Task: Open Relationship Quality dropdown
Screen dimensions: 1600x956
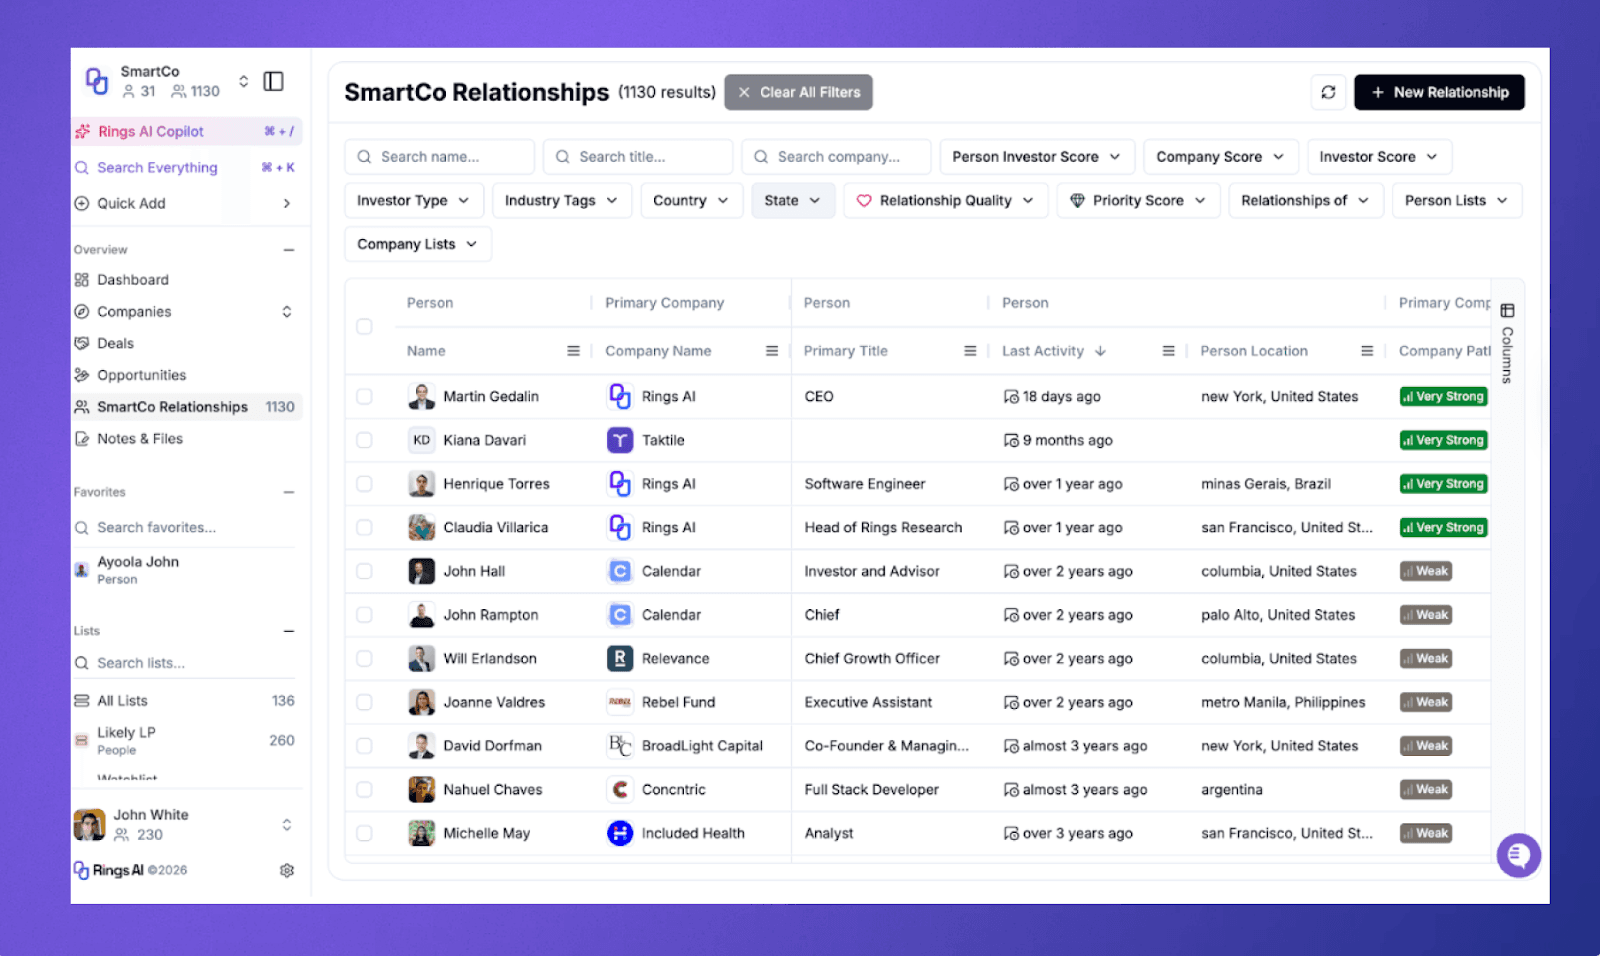Action: tap(946, 200)
